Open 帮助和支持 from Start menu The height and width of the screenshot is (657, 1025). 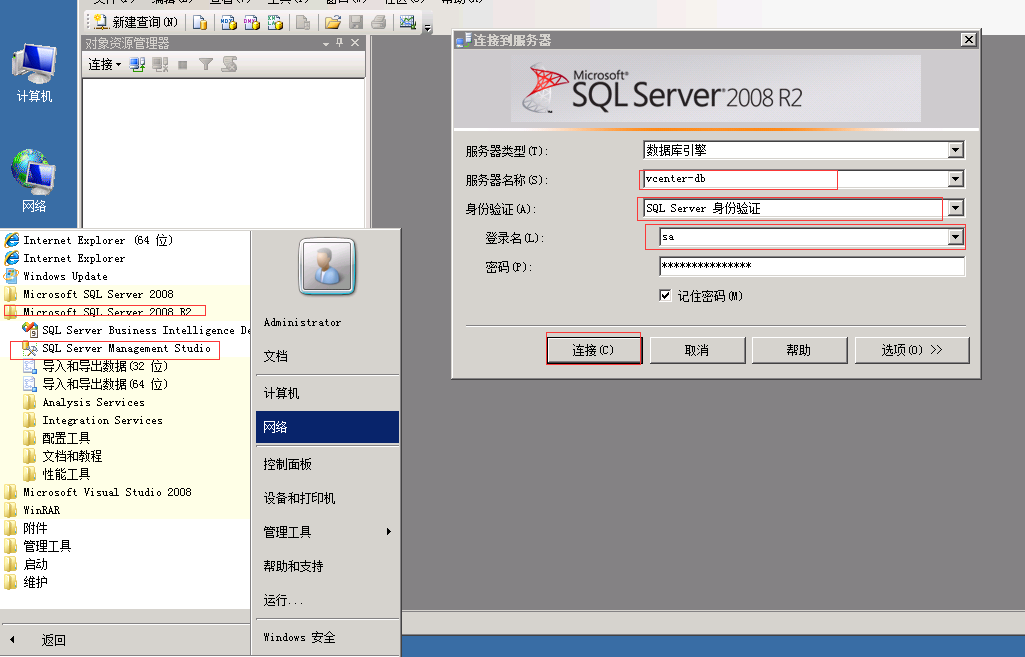click(293, 566)
